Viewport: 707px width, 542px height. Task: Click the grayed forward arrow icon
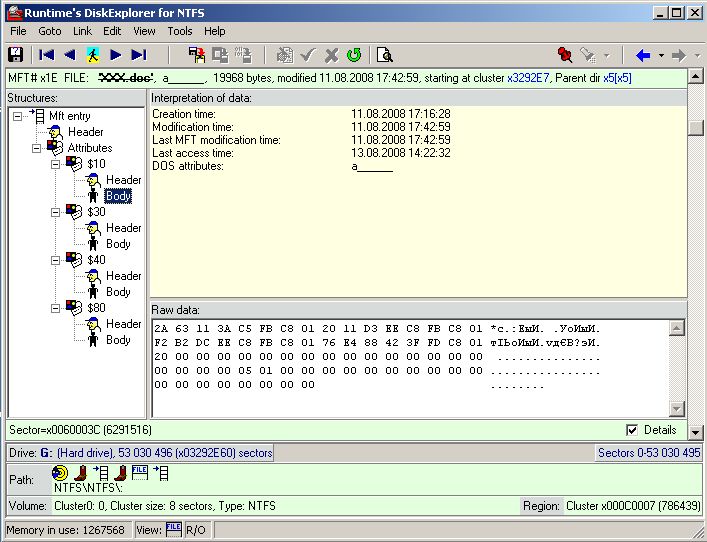[x=679, y=55]
